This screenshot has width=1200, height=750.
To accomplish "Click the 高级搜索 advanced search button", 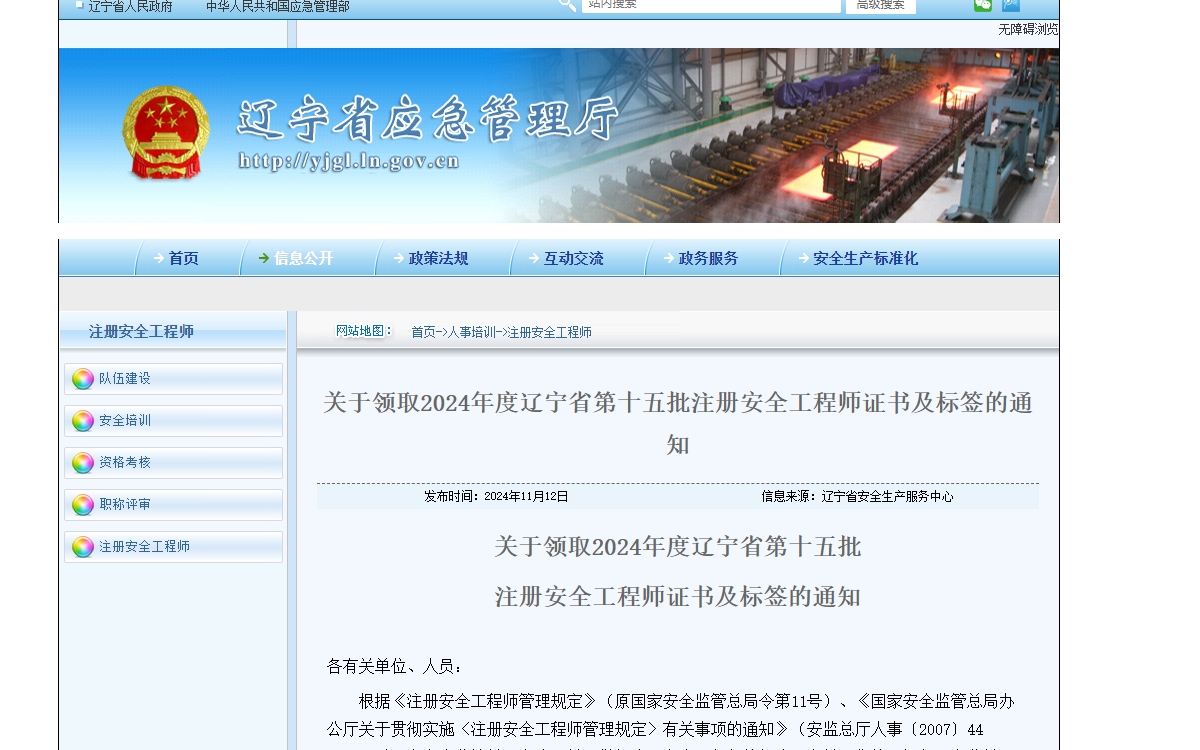I will pos(879,4).
